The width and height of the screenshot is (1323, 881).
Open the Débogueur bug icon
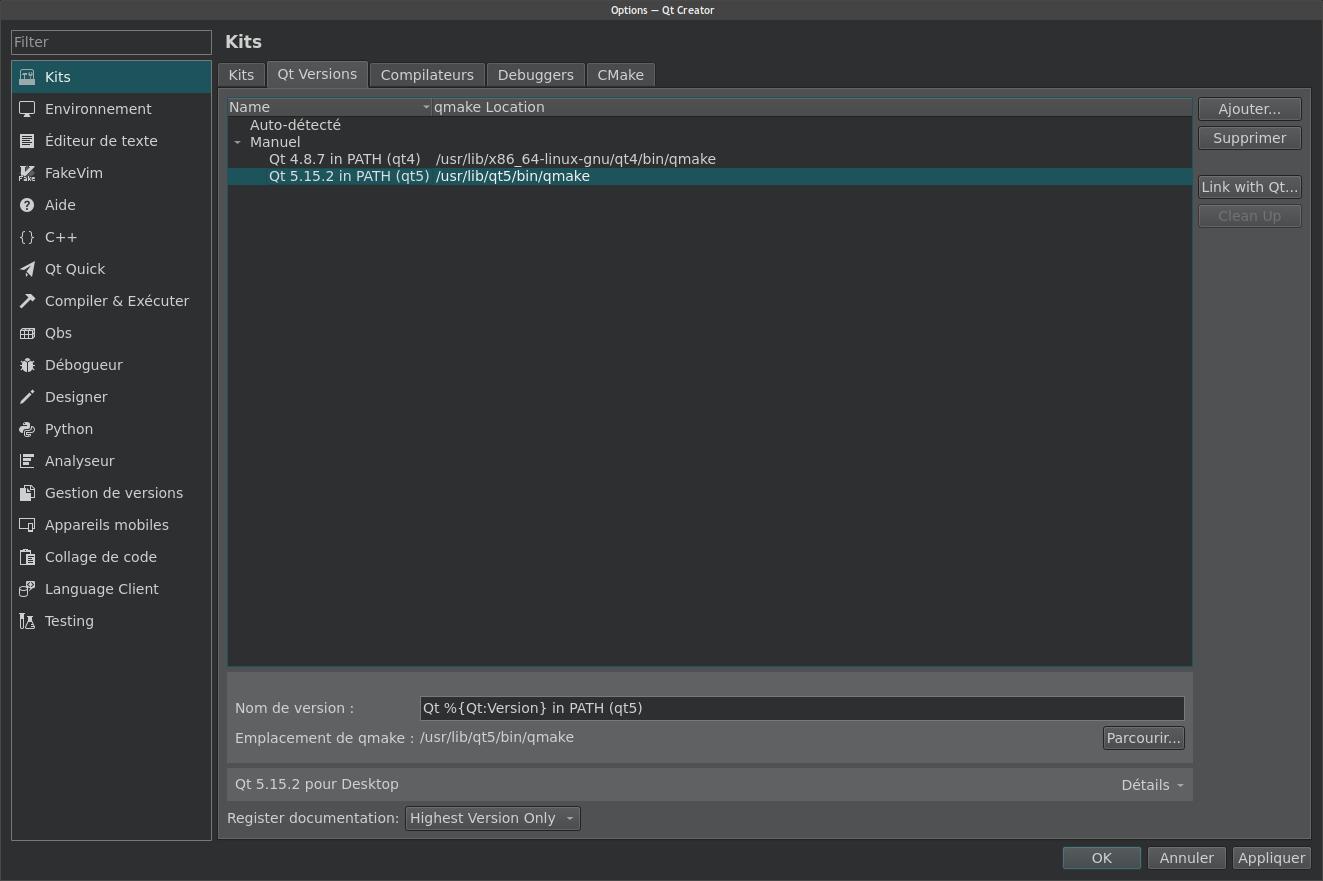coord(27,365)
